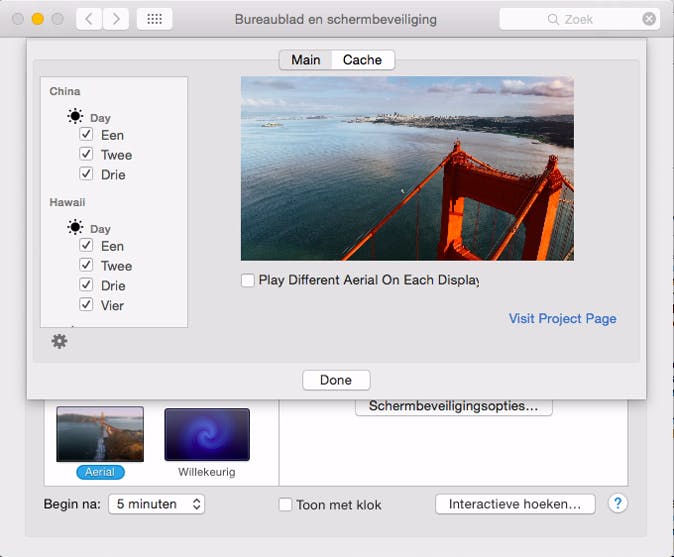Open the Visit Project Page link
The image size is (674, 557).
[562, 319]
